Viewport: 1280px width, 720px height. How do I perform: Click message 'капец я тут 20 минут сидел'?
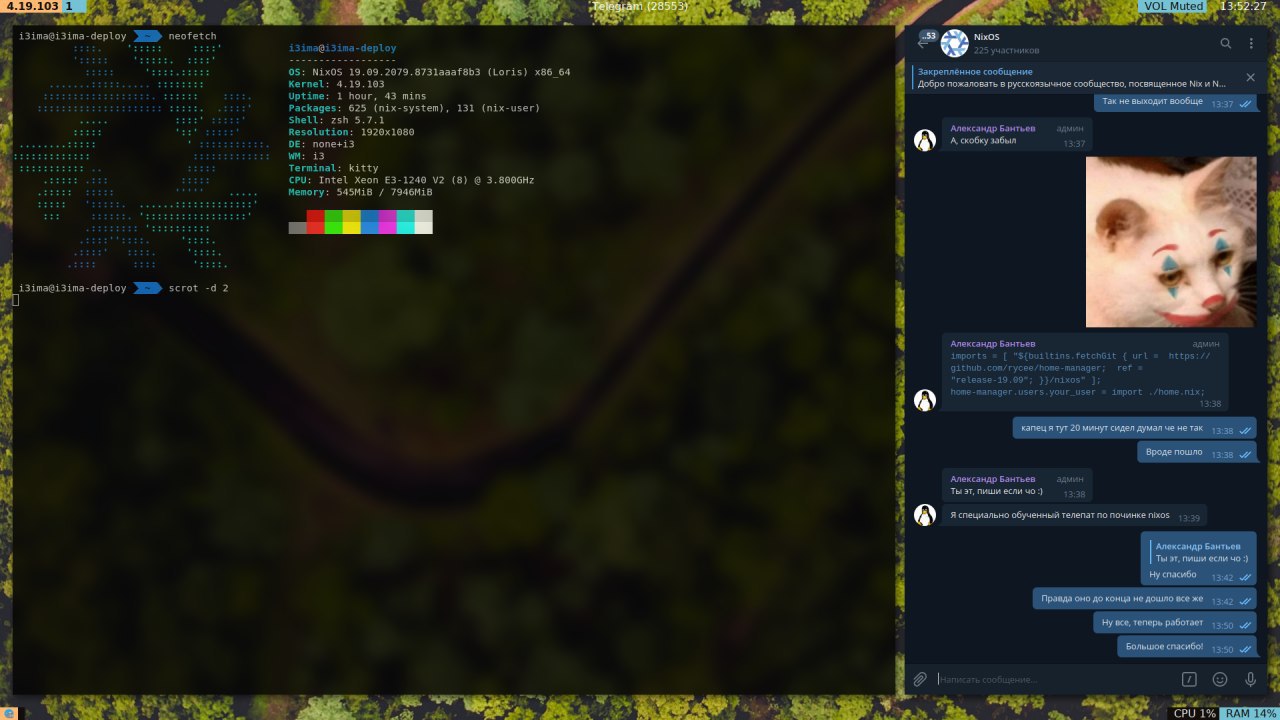coord(1135,428)
